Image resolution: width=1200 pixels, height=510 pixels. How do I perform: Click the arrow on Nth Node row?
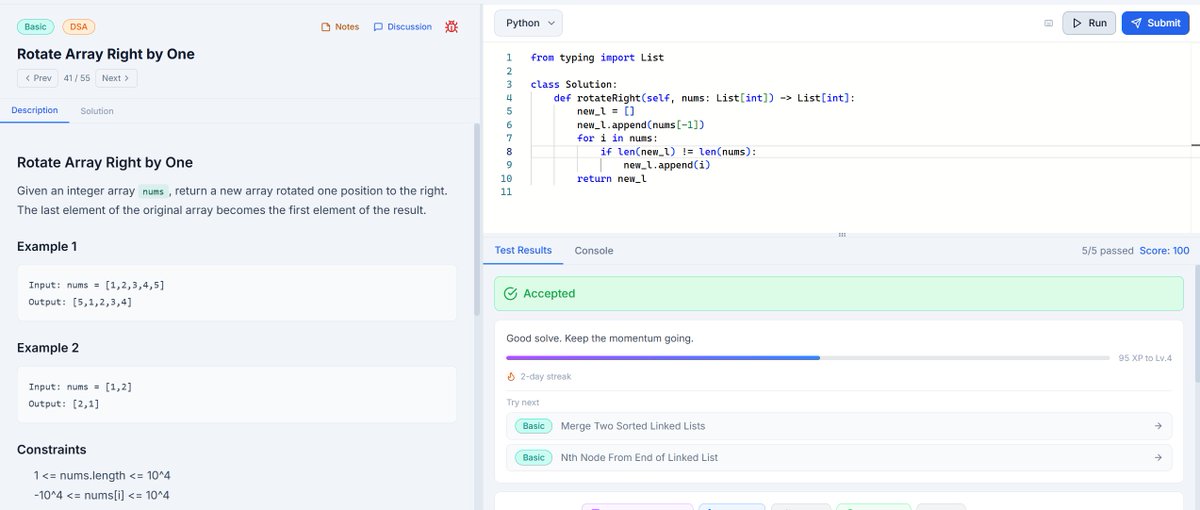tap(1158, 457)
